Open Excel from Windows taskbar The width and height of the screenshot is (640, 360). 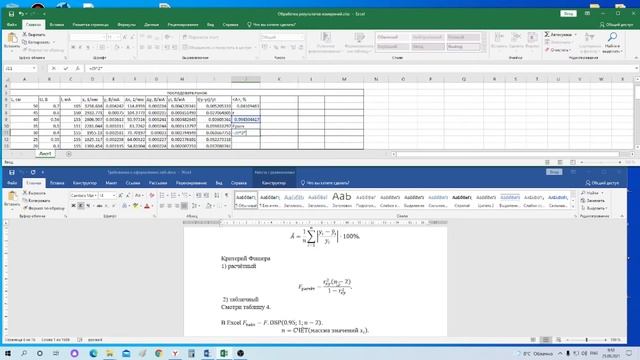click(x=224, y=353)
